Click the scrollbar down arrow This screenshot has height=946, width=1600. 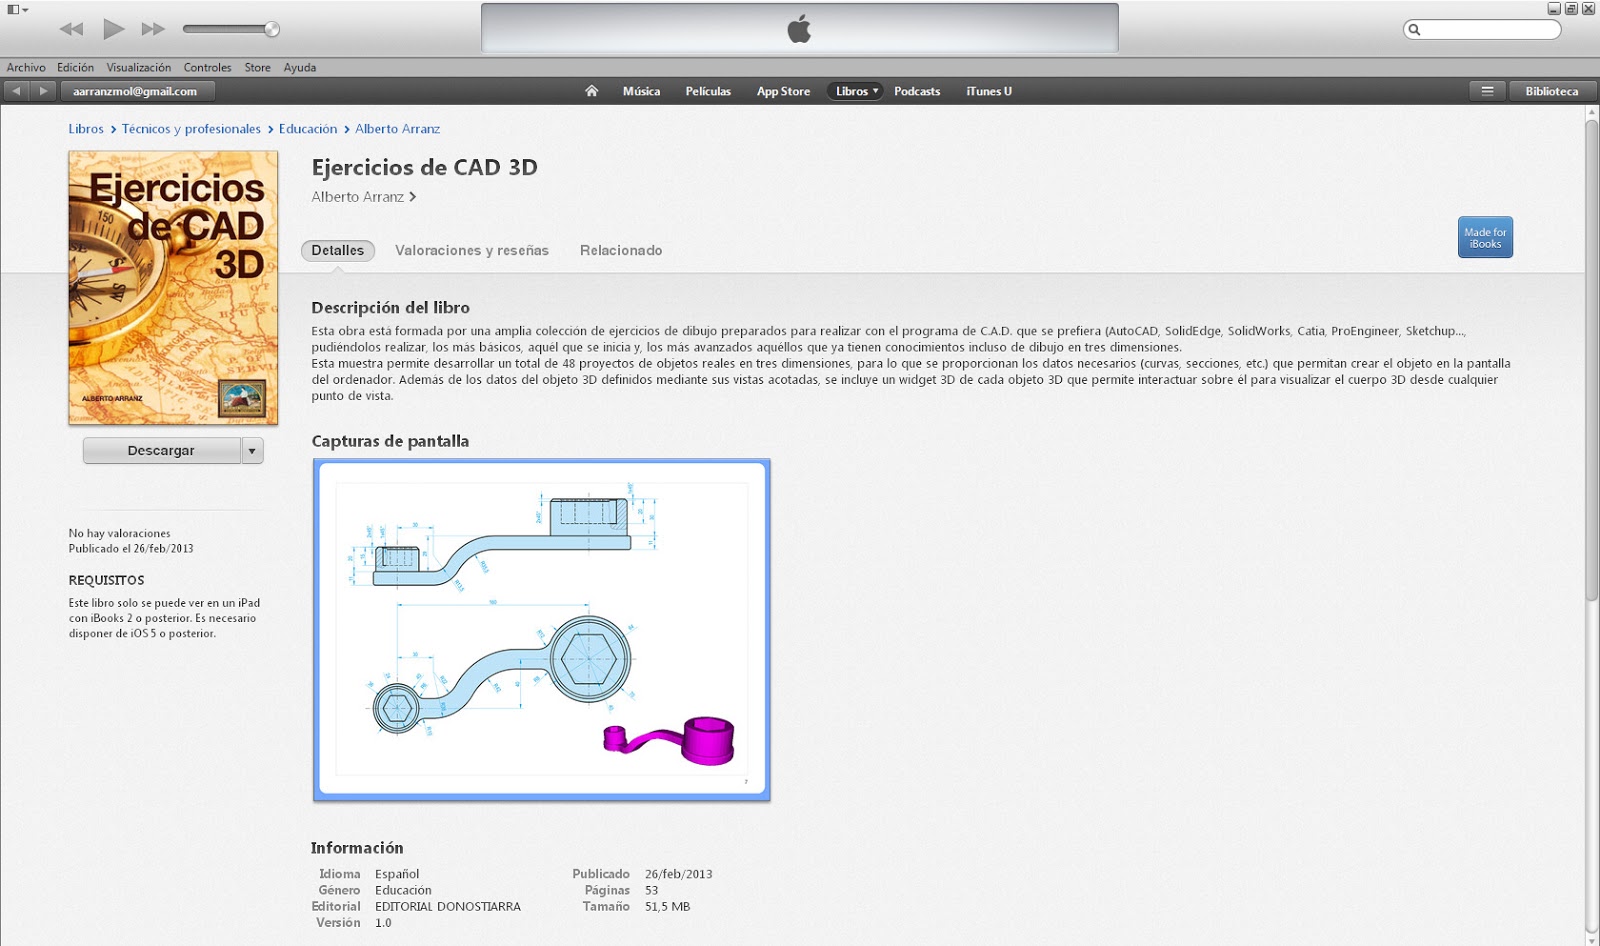click(x=1591, y=938)
